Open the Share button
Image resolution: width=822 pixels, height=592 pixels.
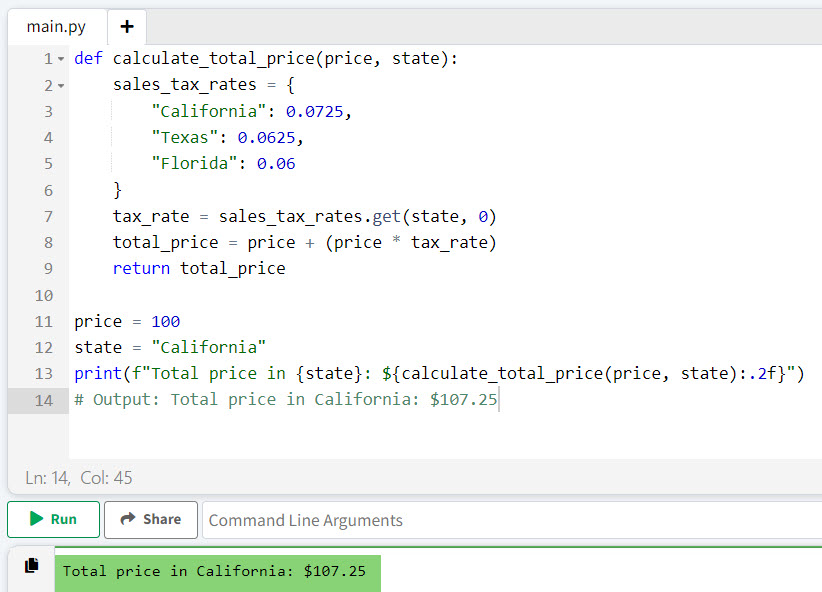151,519
